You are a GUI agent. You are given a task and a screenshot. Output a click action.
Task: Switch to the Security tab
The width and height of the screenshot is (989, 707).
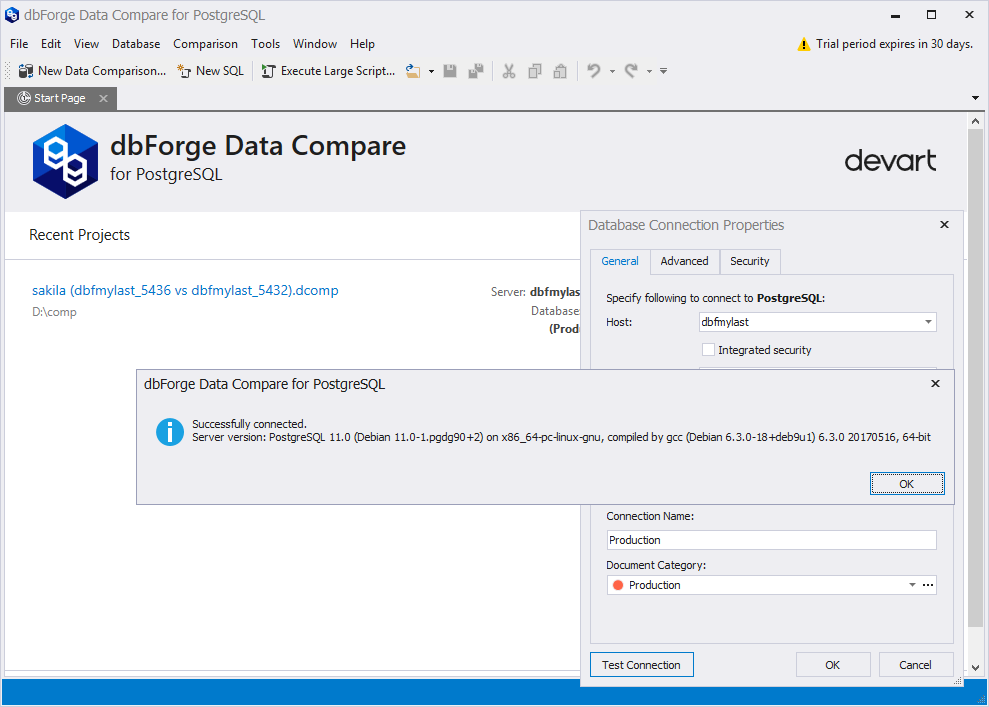(749, 261)
